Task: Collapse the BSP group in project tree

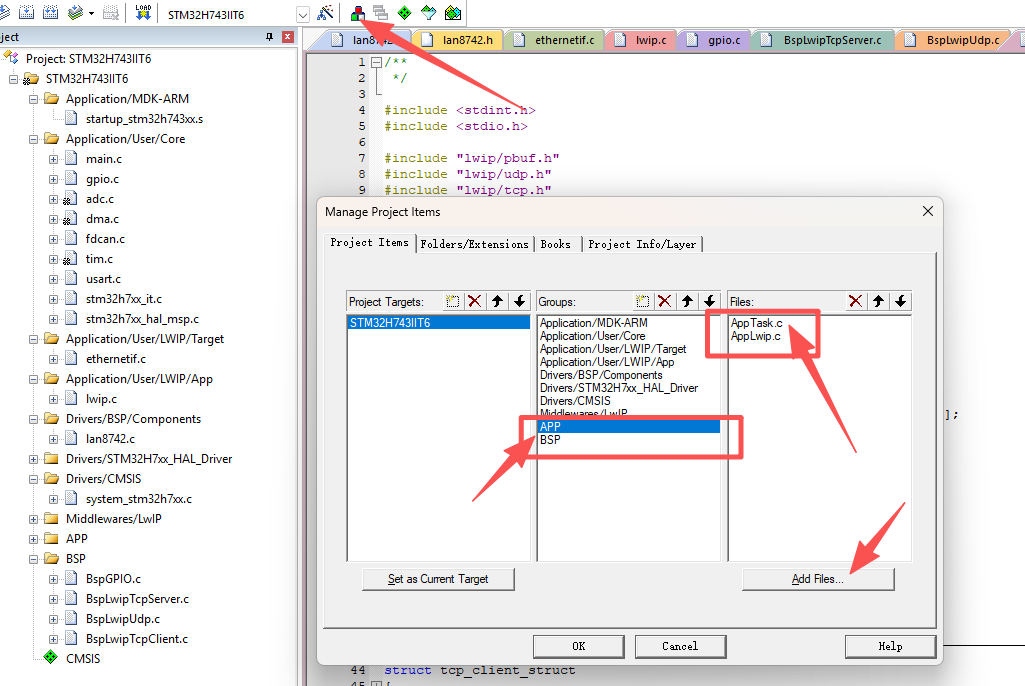Action: pyautogui.click(x=34, y=559)
